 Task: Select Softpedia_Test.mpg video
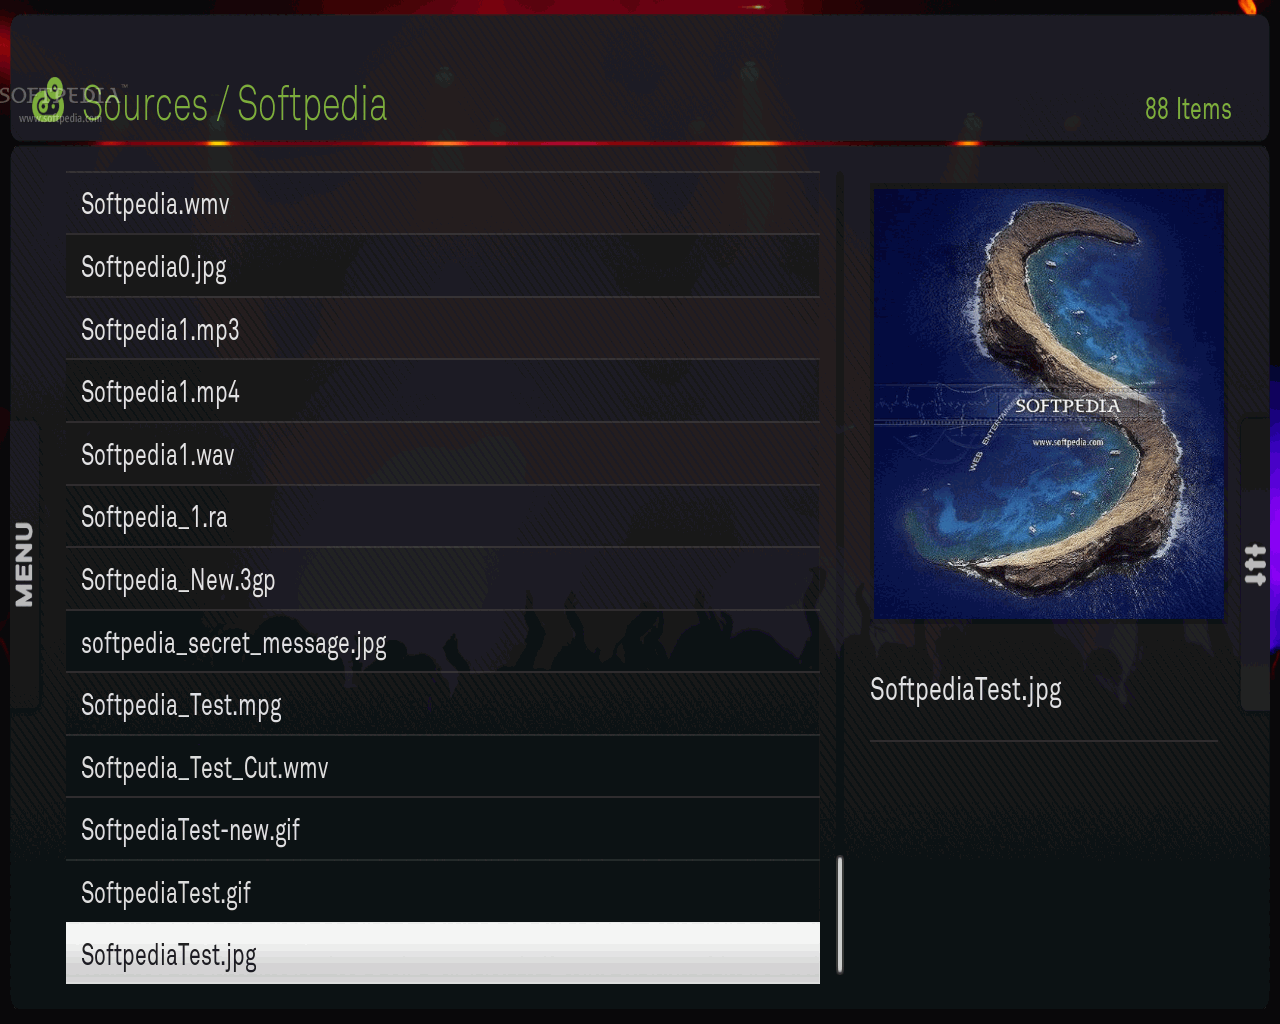(x=443, y=705)
